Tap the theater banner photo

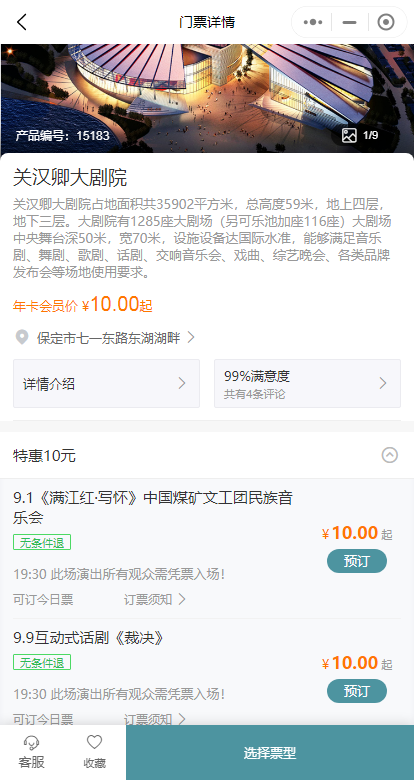click(x=207, y=98)
